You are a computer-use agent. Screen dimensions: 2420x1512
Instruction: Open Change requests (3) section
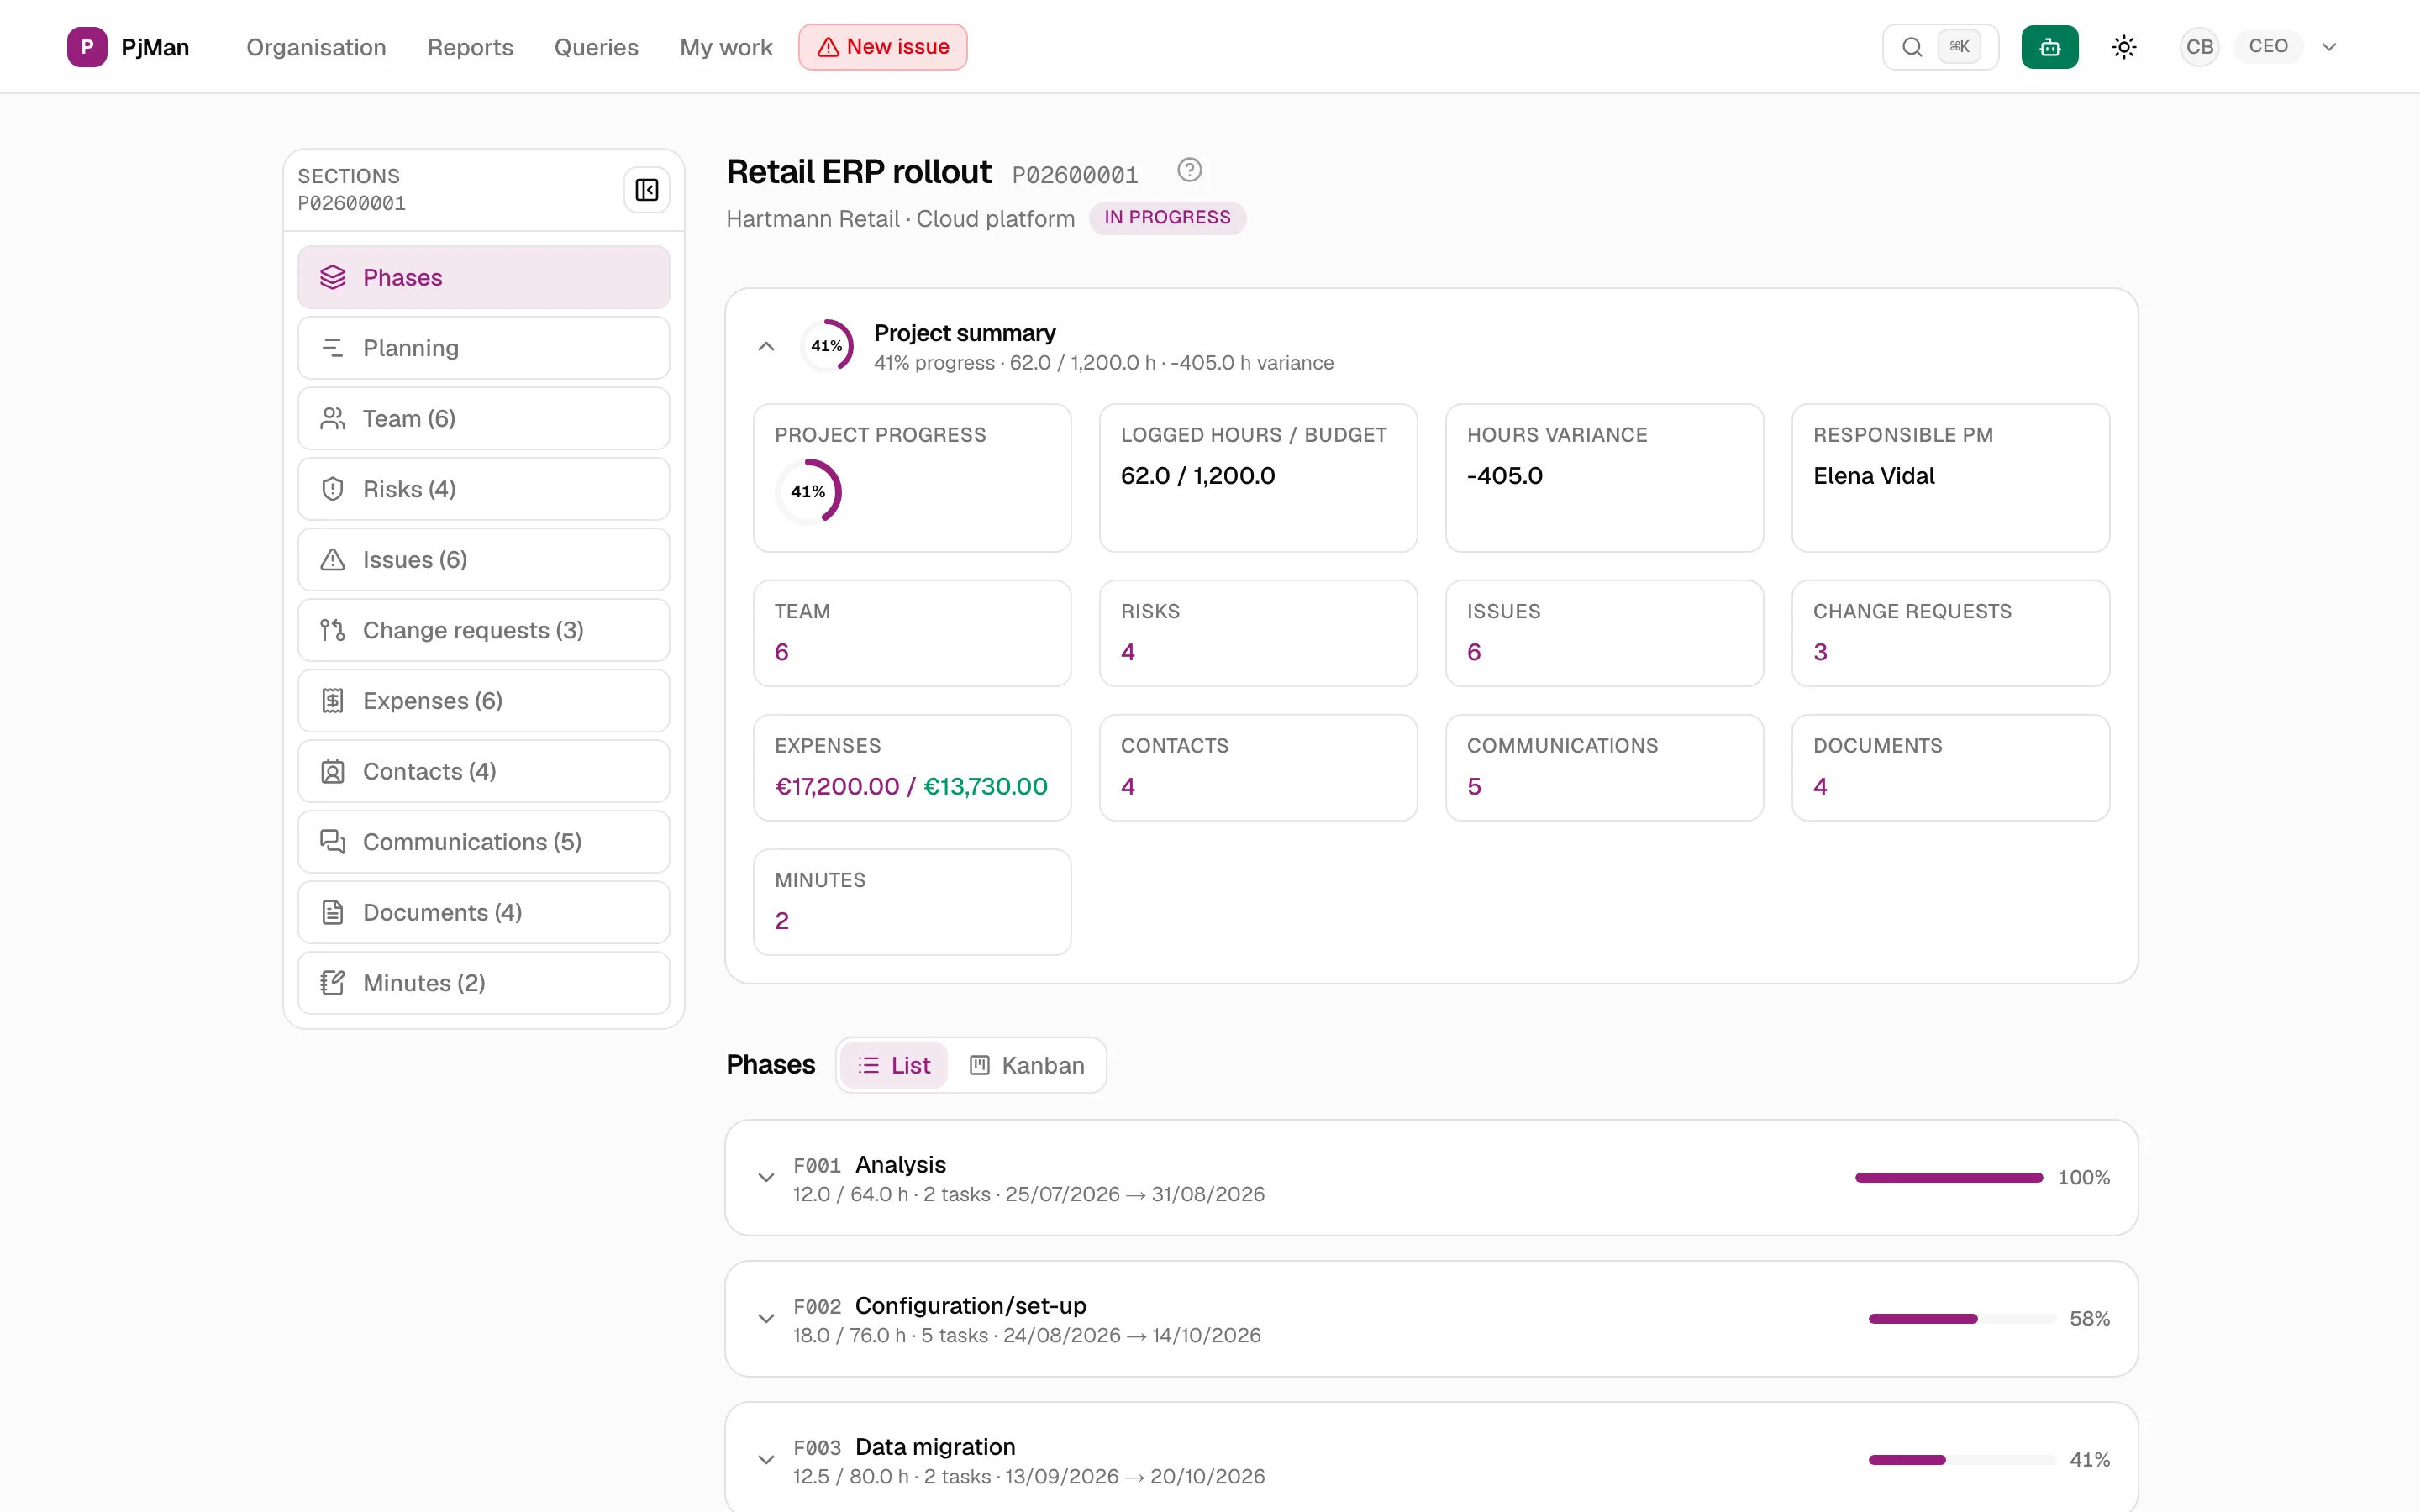484,630
